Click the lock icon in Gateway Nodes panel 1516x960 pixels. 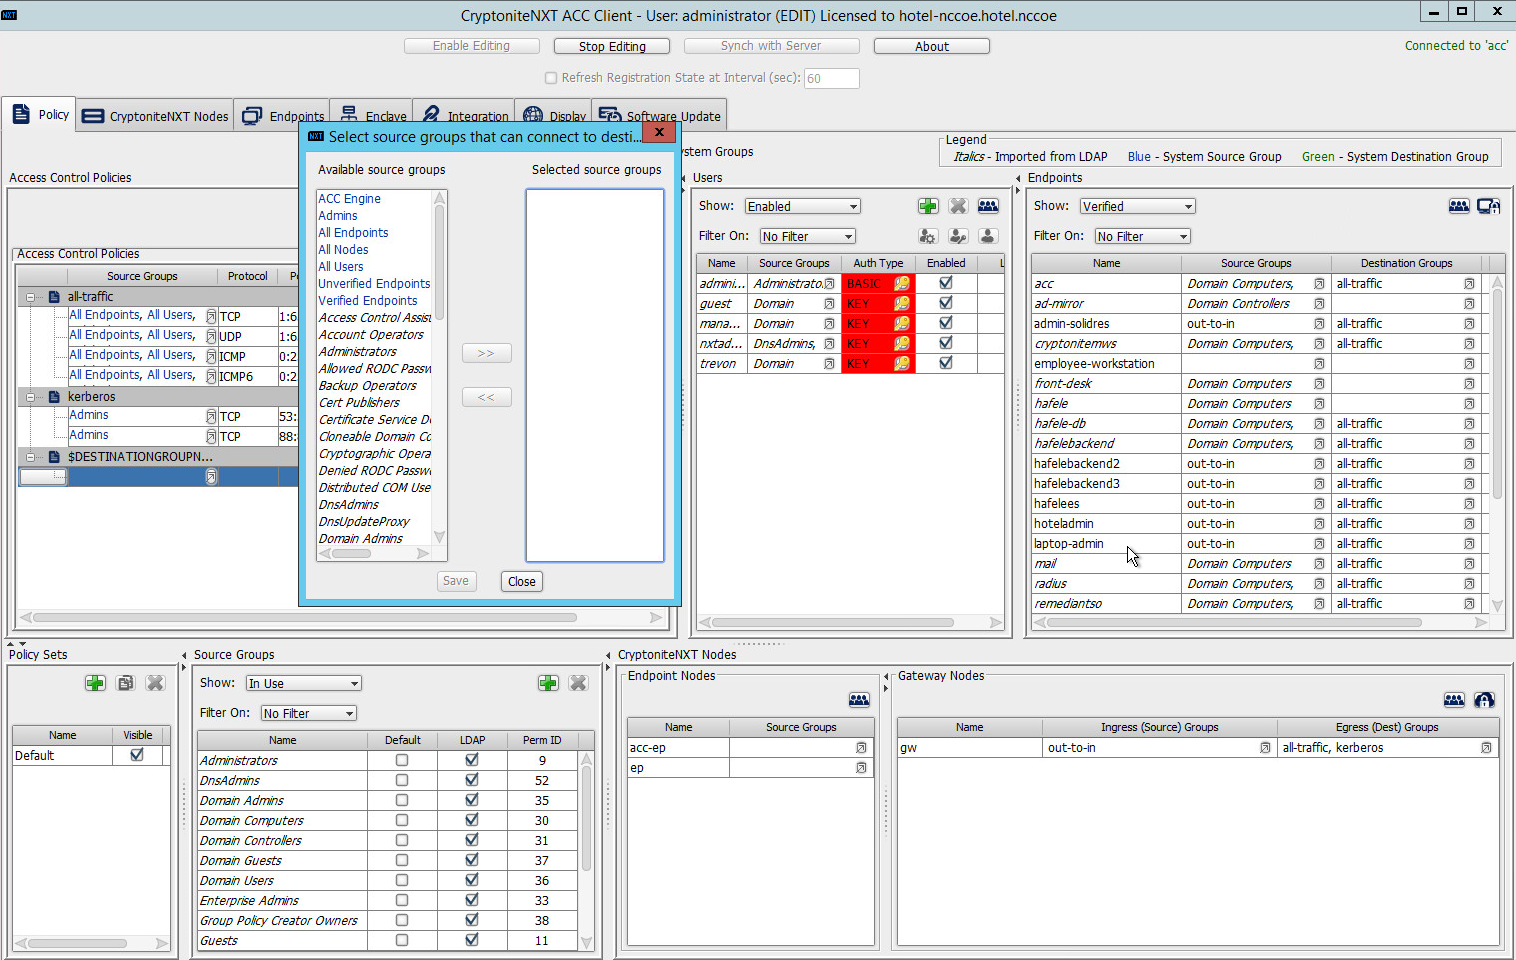1484,700
